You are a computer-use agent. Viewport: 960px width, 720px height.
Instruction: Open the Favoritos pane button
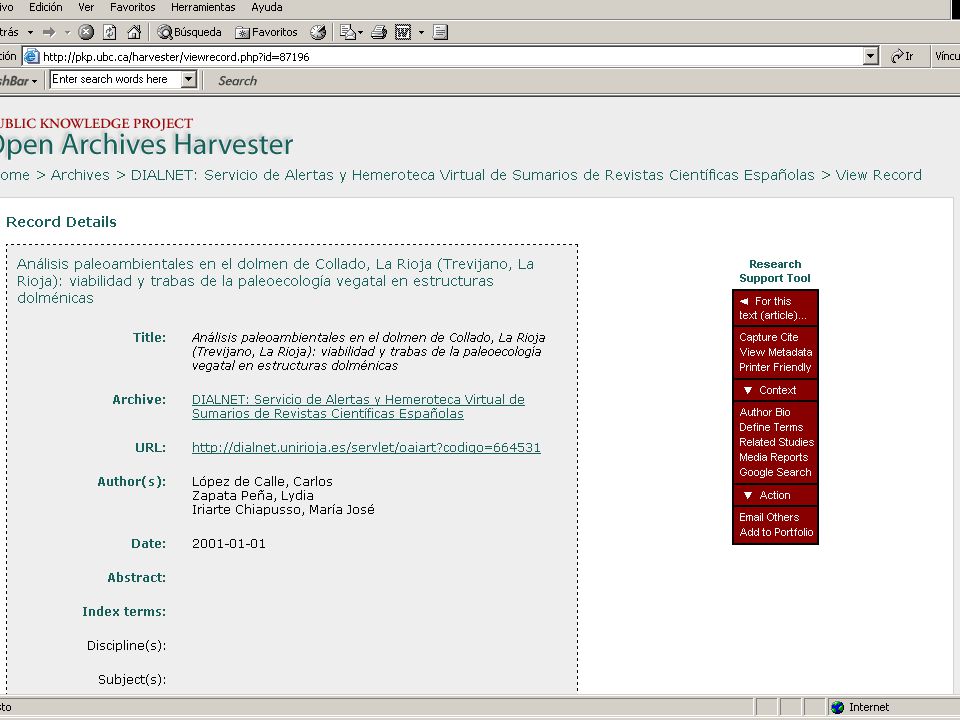267,32
